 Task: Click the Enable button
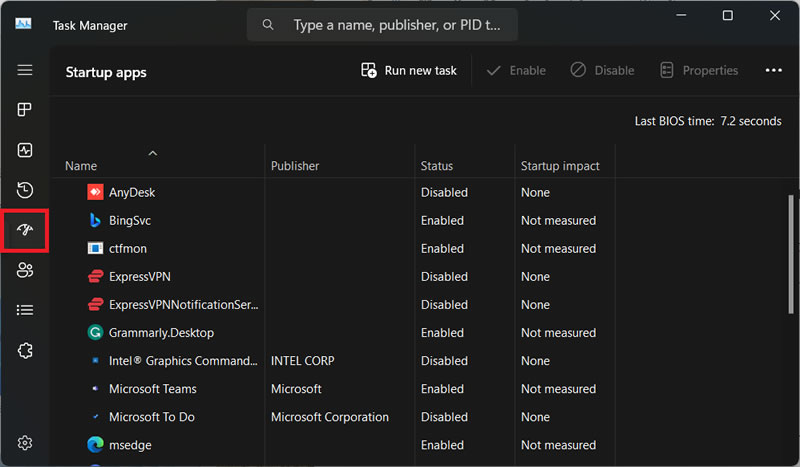516,70
